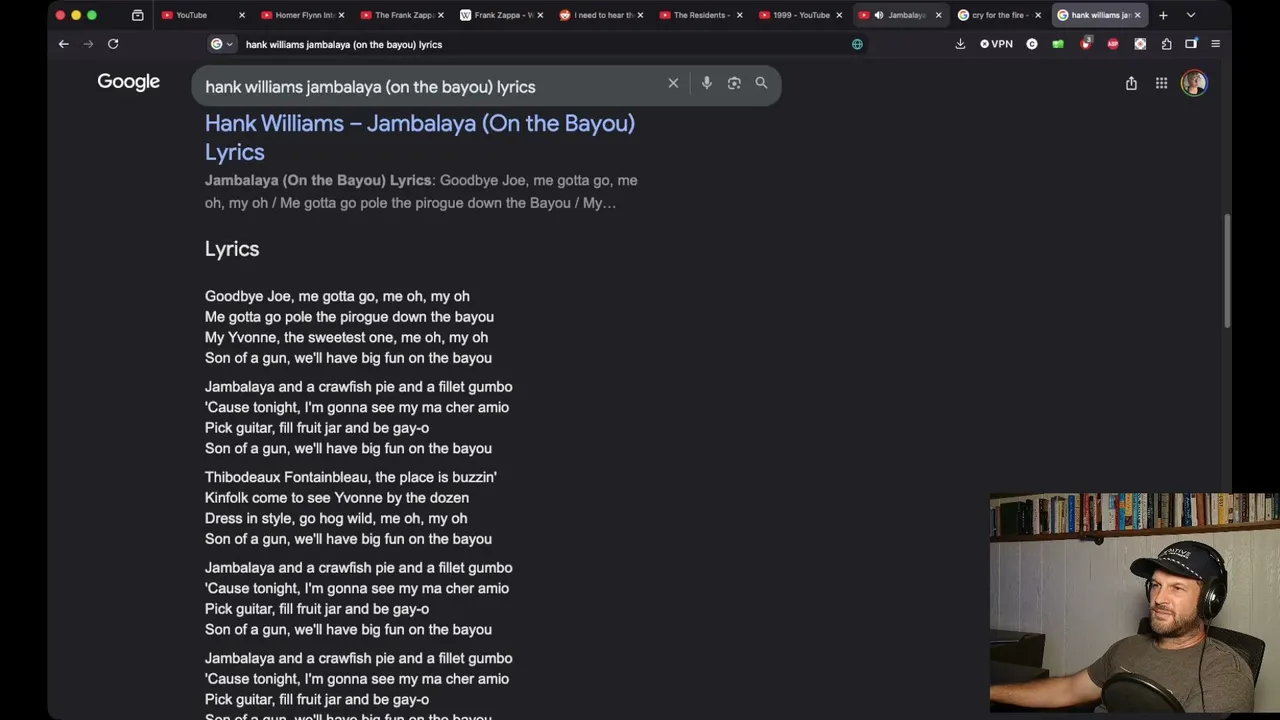This screenshot has height=720, width=1280.
Task: Close the 1999 - YouTube tab
Action: click(x=839, y=15)
